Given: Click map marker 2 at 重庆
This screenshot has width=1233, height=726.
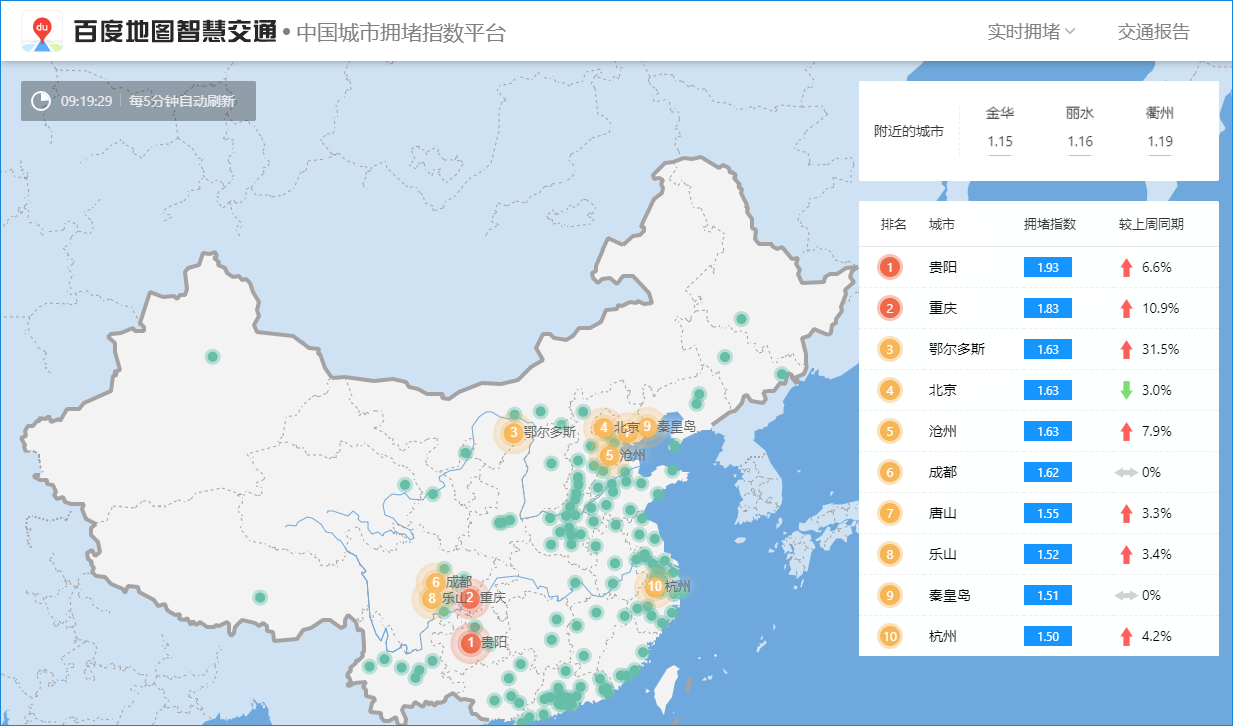Looking at the screenshot, I should click(x=469, y=598).
